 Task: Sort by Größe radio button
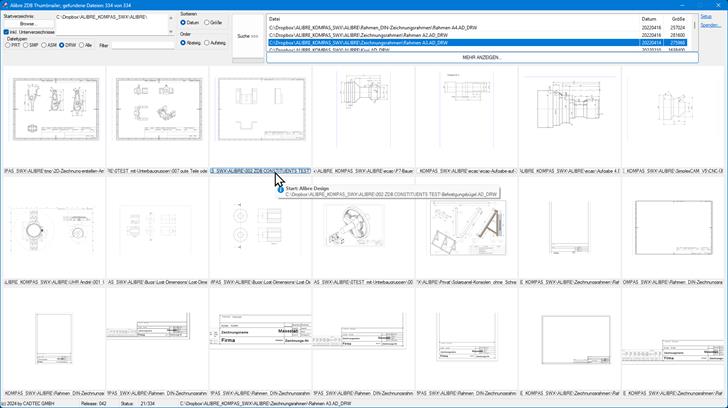207,22
